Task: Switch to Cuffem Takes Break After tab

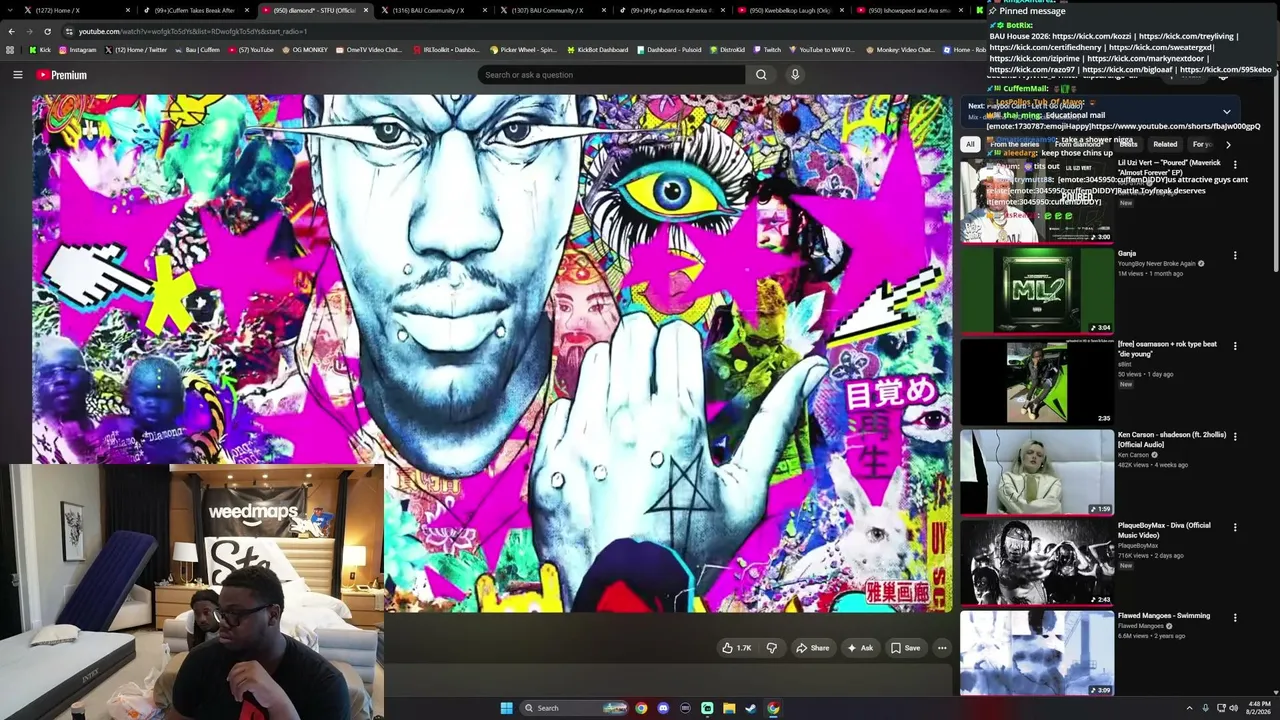Action: tap(195, 10)
